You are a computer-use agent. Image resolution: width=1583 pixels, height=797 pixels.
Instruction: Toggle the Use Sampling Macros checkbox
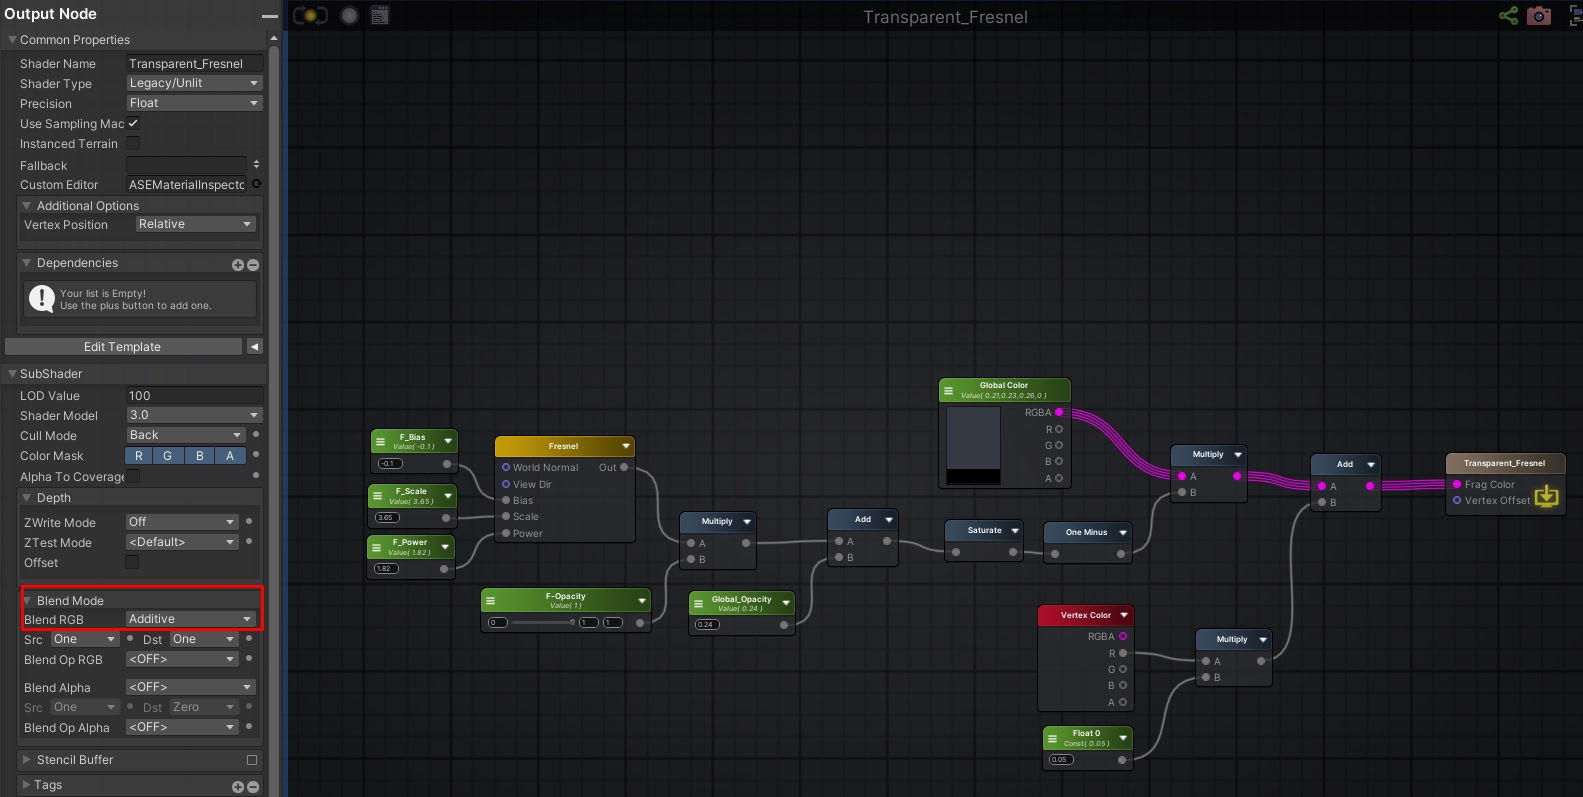click(x=133, y=123)
